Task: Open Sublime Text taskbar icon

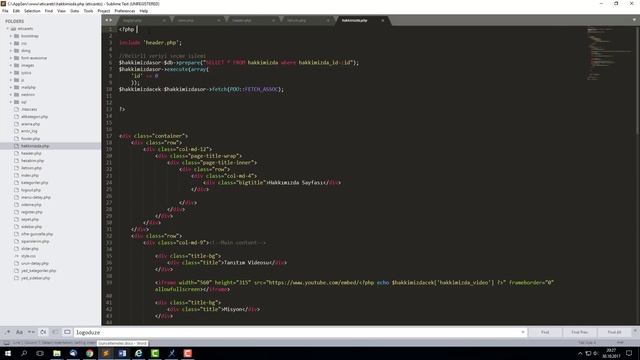Action: click(x=106, y=353)
